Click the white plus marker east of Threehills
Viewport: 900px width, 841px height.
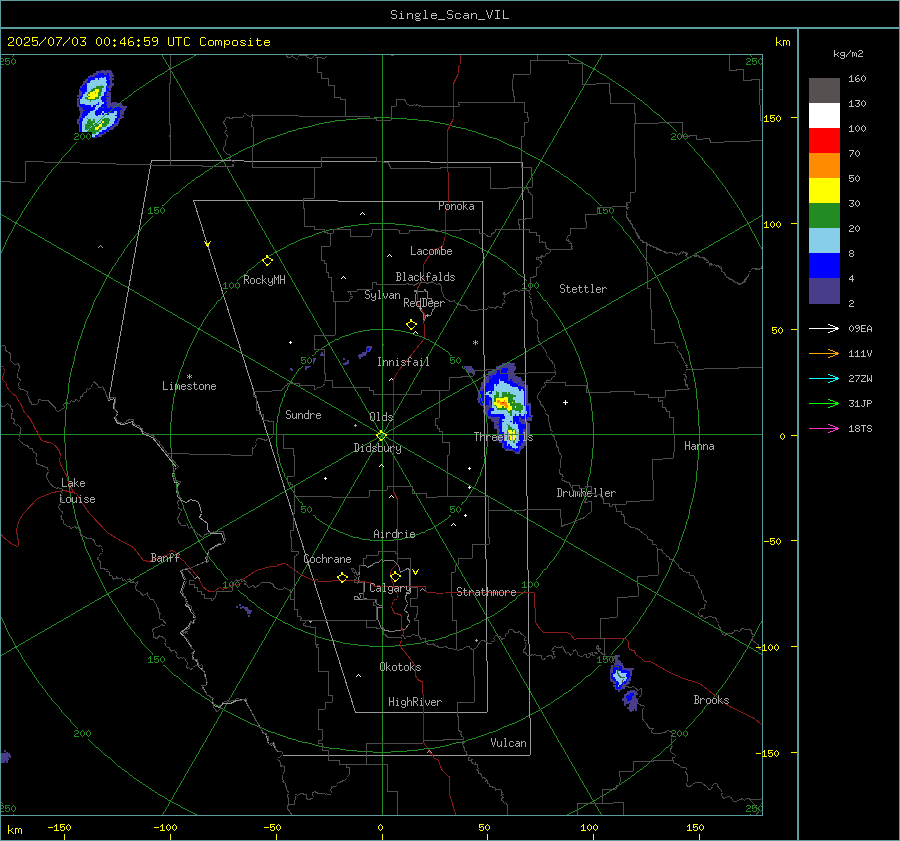click(565, 402)
